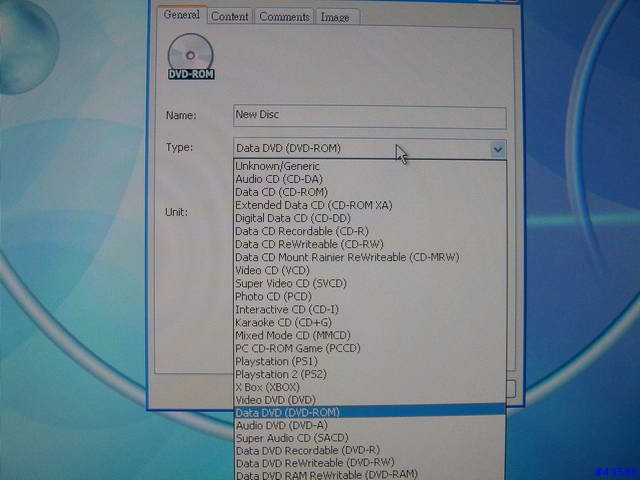Select Playstation (PS1) type
The image size is (640, 480).
point(370,361)
